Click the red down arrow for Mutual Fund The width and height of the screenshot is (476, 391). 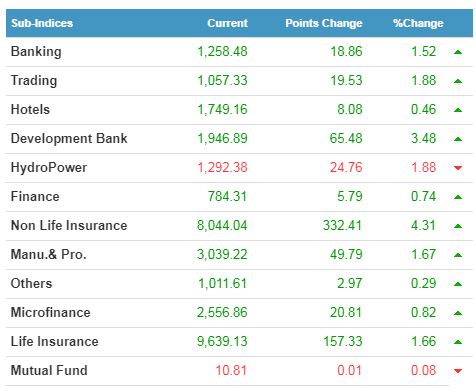pos(458,371)
